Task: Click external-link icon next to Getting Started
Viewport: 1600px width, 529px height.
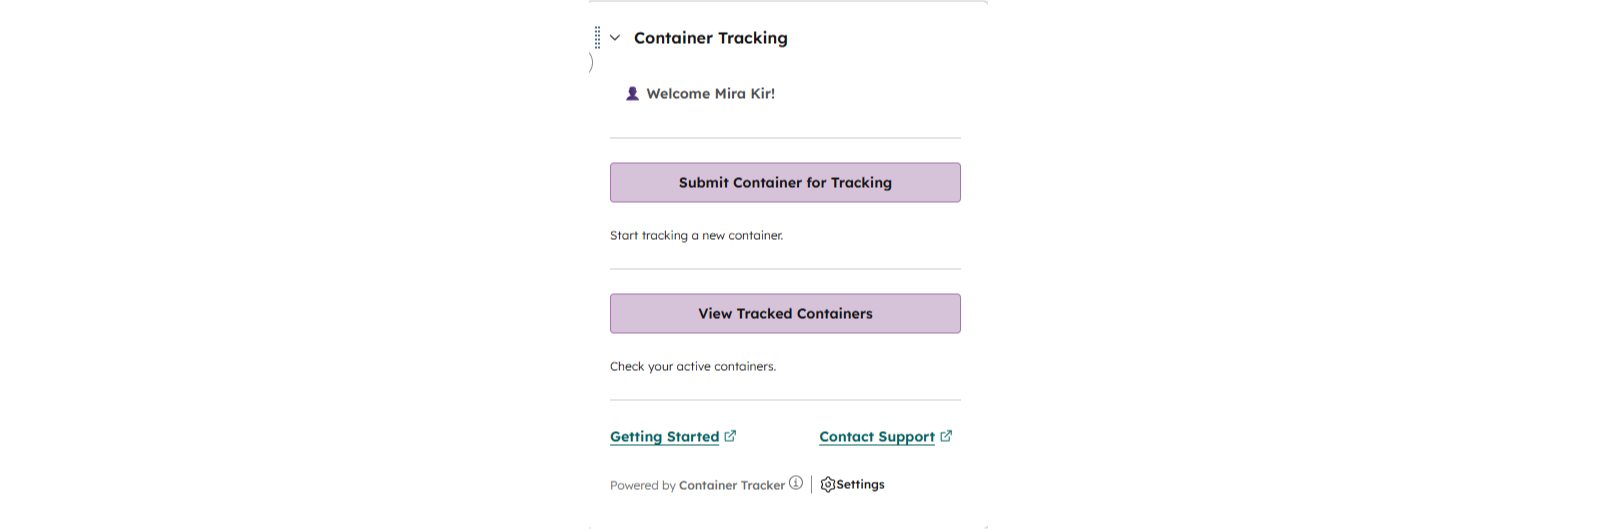Action: 730,436
